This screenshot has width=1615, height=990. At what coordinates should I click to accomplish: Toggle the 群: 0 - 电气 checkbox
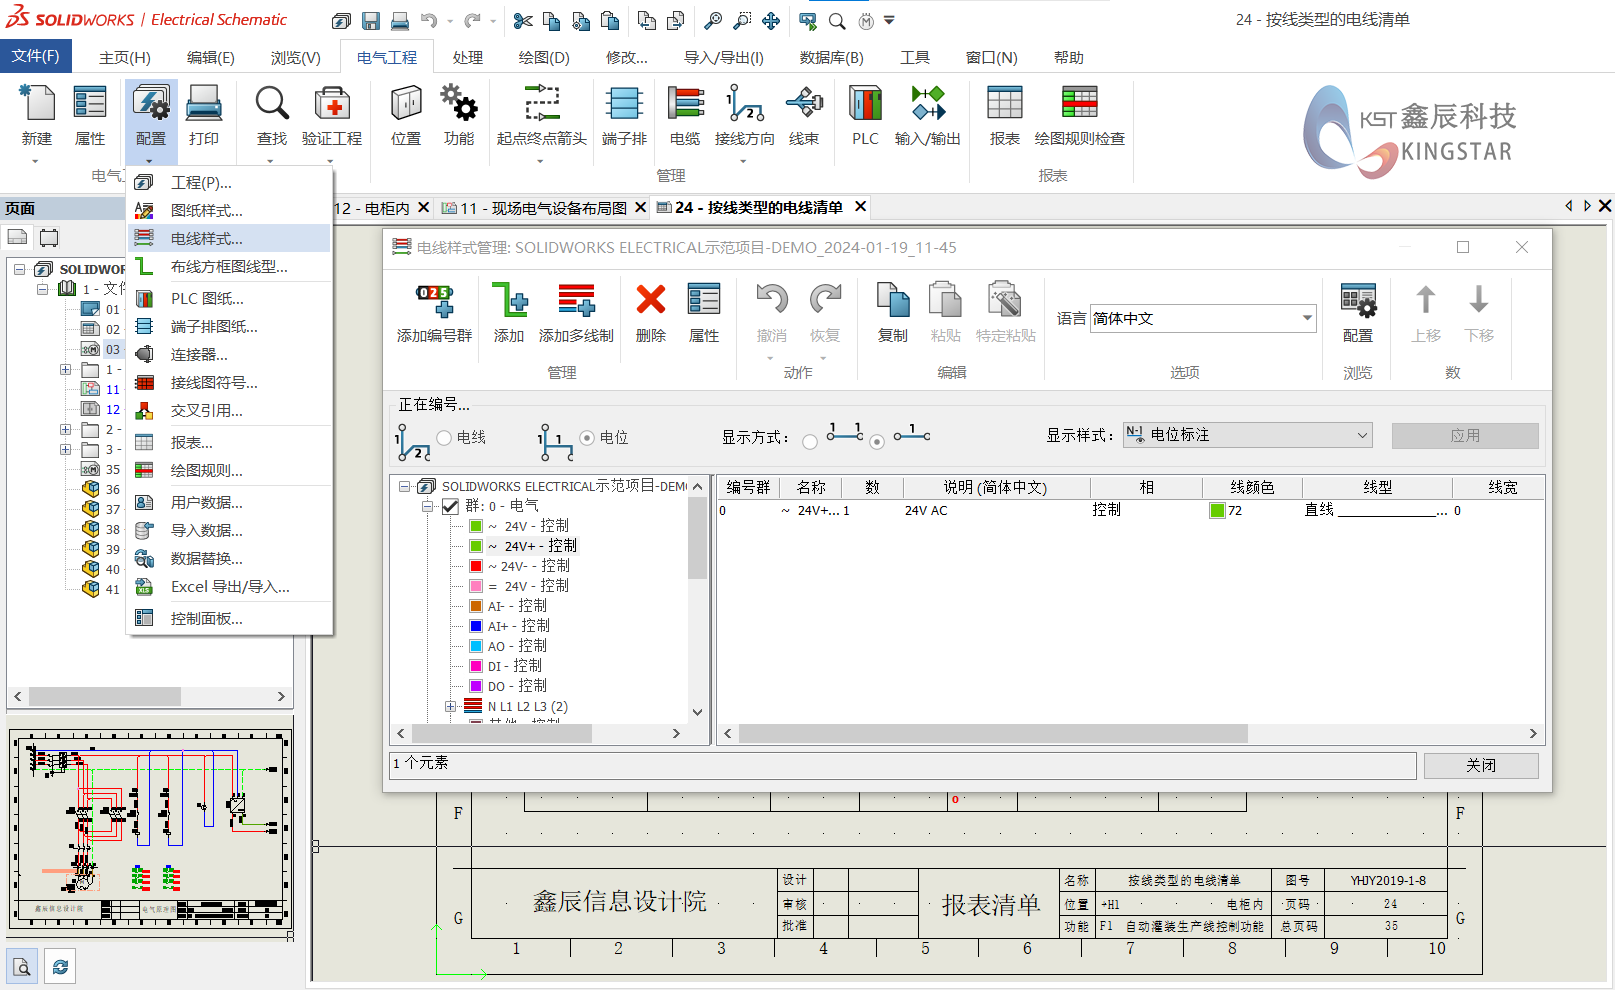point(451,506)
